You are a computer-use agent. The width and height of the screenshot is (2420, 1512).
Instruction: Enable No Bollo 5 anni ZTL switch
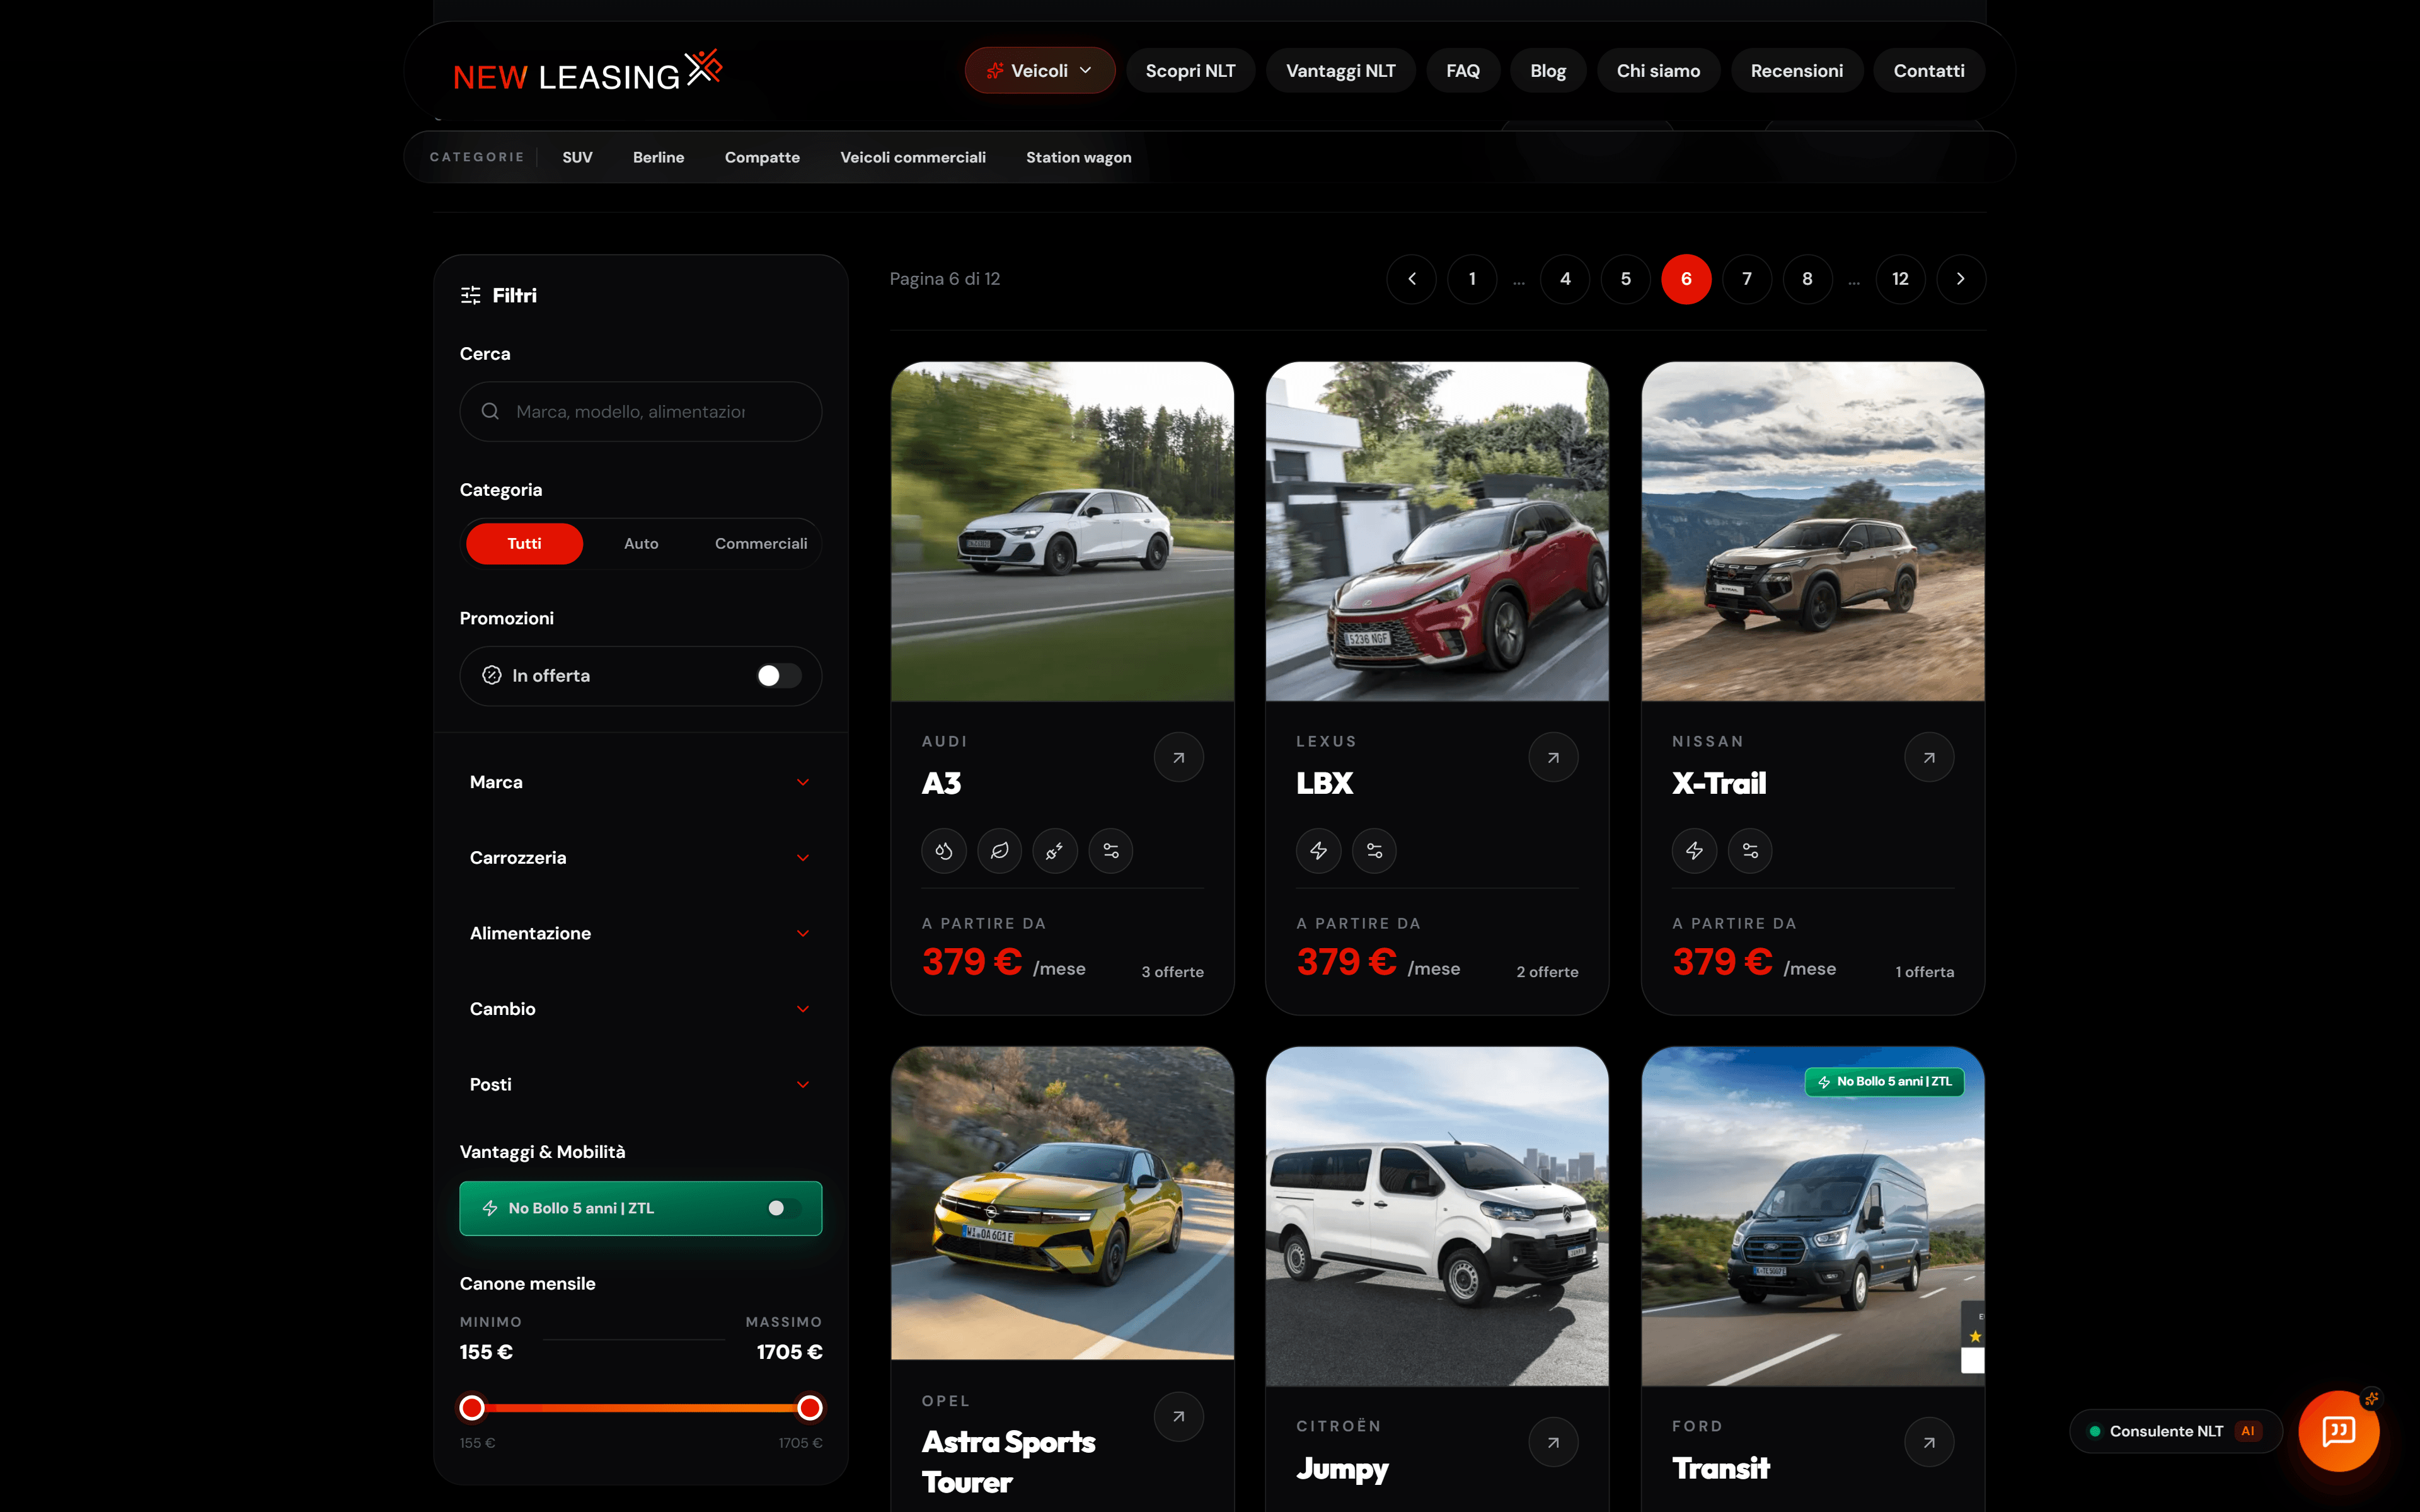click(x=783, y=1208)
